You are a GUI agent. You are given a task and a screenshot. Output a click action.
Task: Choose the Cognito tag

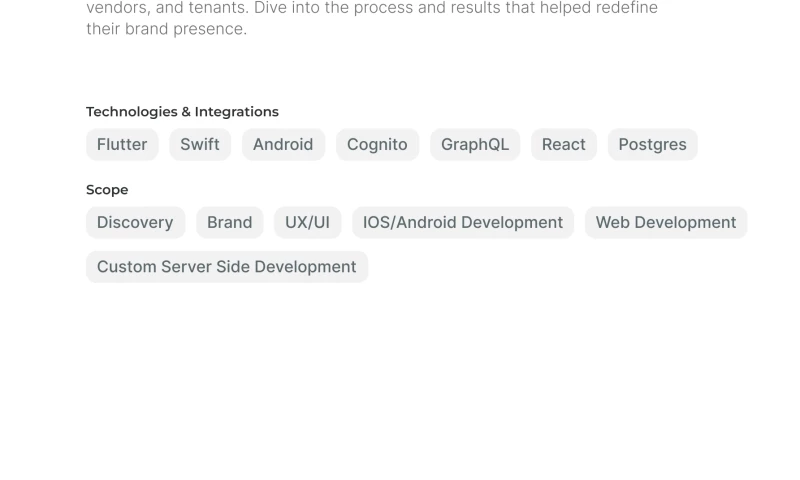click(377, 144)
